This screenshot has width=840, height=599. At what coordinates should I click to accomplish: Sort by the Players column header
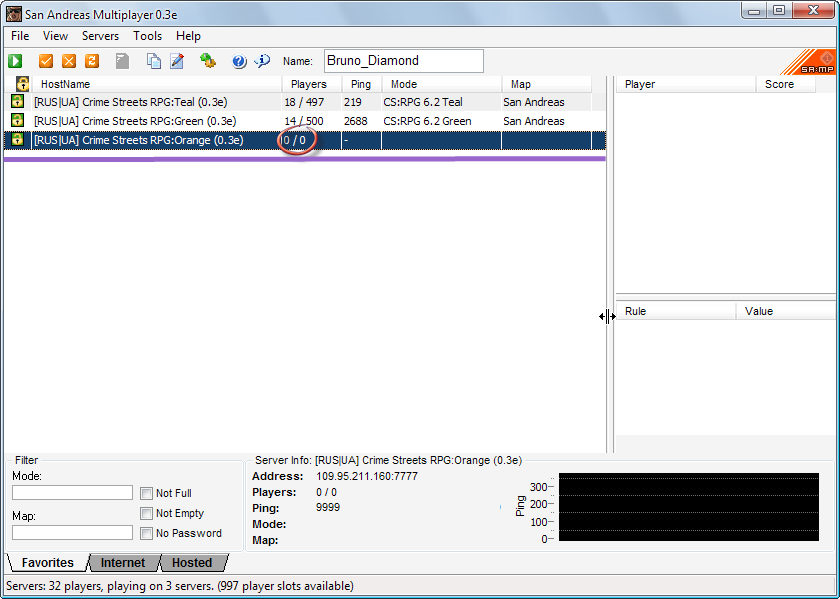coord(312,84)
